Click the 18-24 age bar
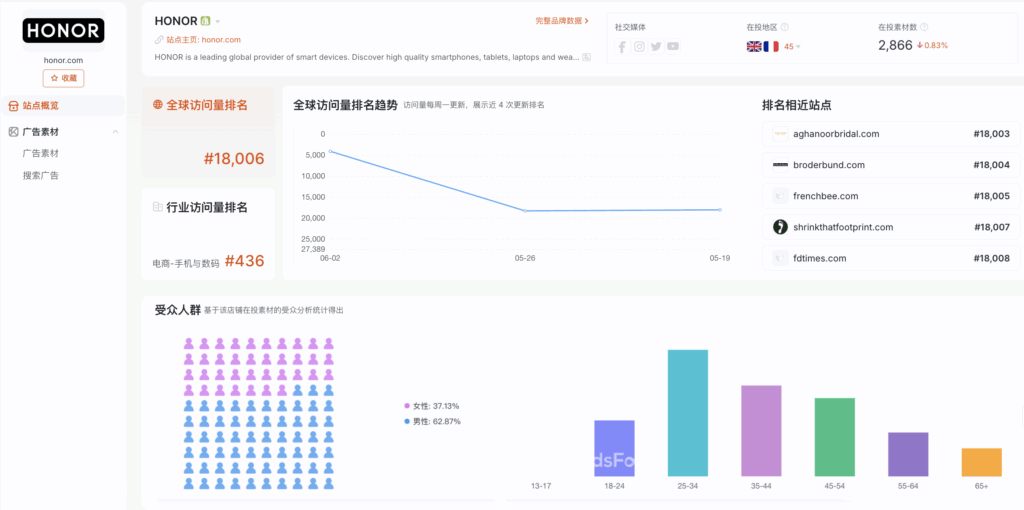This screenshot has height=510, width=1024. [614, 448]
